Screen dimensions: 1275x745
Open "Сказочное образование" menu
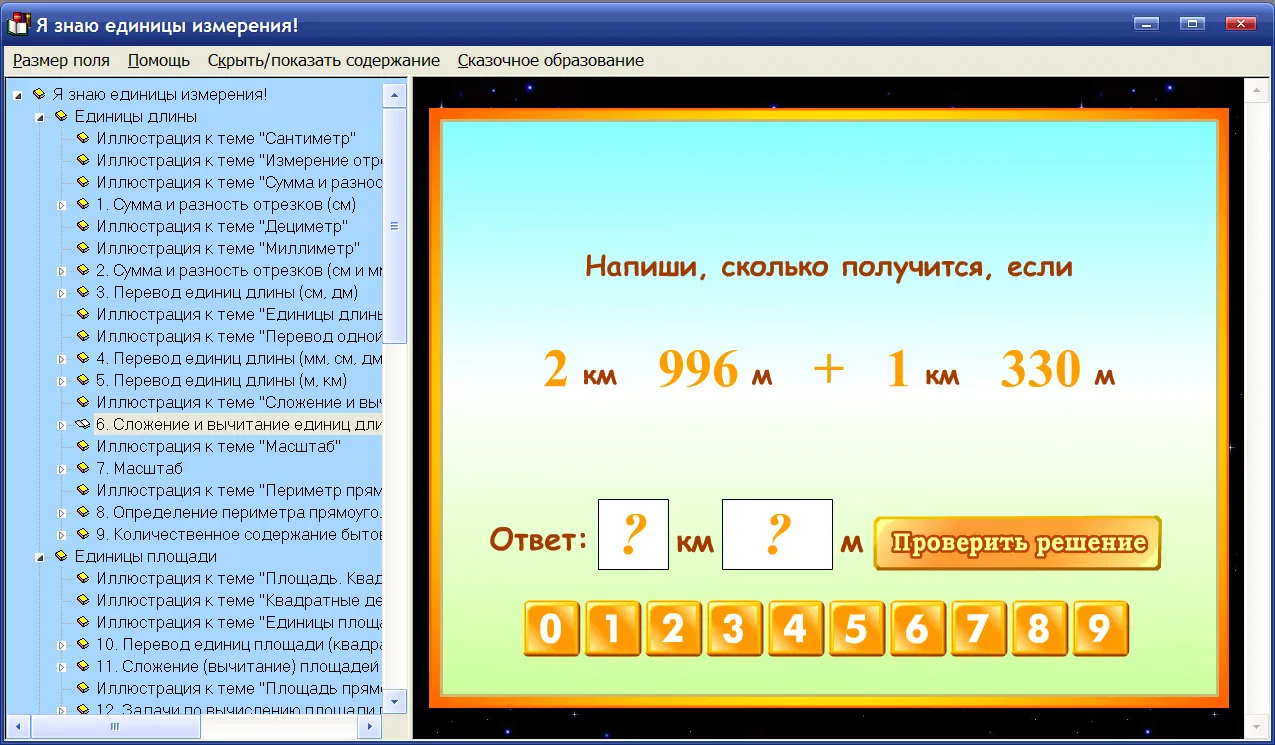[x=551, y=60]
